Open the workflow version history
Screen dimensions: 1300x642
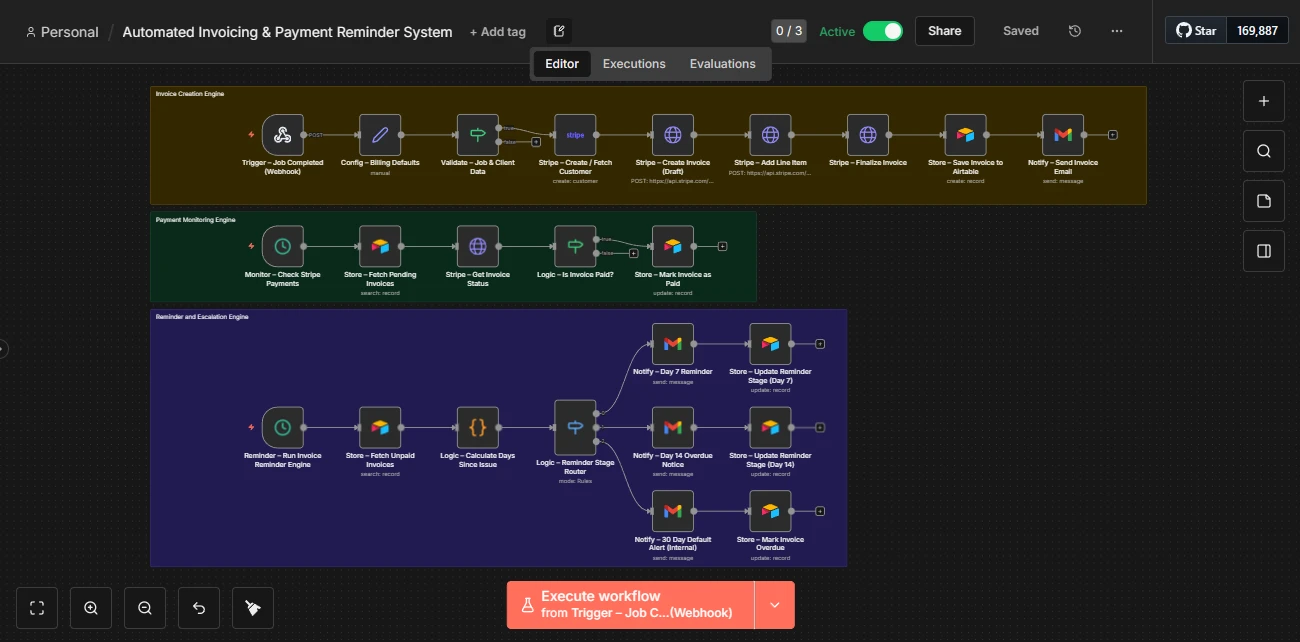pos(1074,31)
